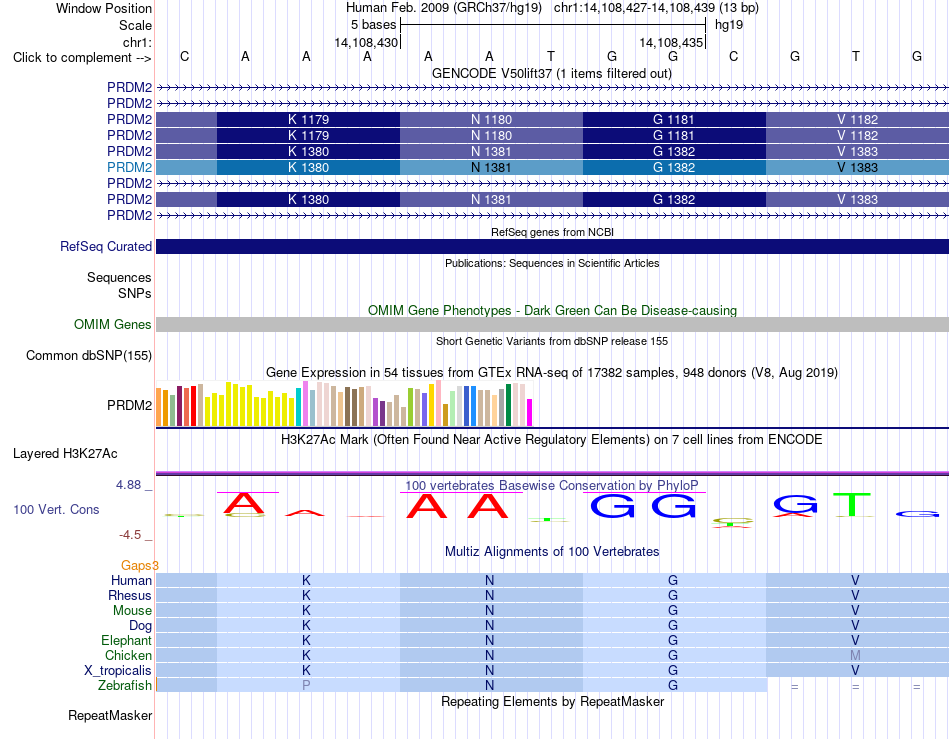This screenshot has height=739, width=950.
Task: Open 'Short Genetic Variants from dbSNP' title
Action: coord(552,341)
